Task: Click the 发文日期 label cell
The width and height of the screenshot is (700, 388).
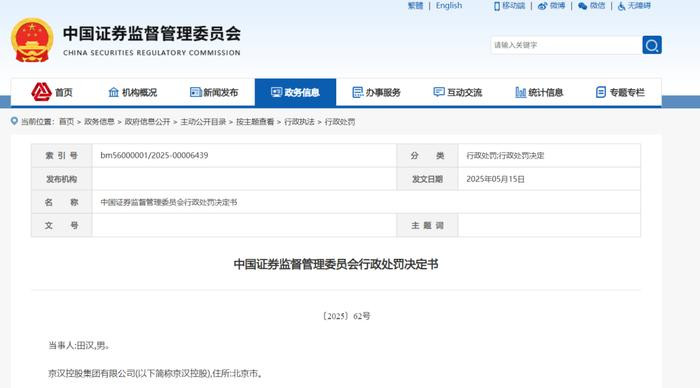Action: coord(427,179)
